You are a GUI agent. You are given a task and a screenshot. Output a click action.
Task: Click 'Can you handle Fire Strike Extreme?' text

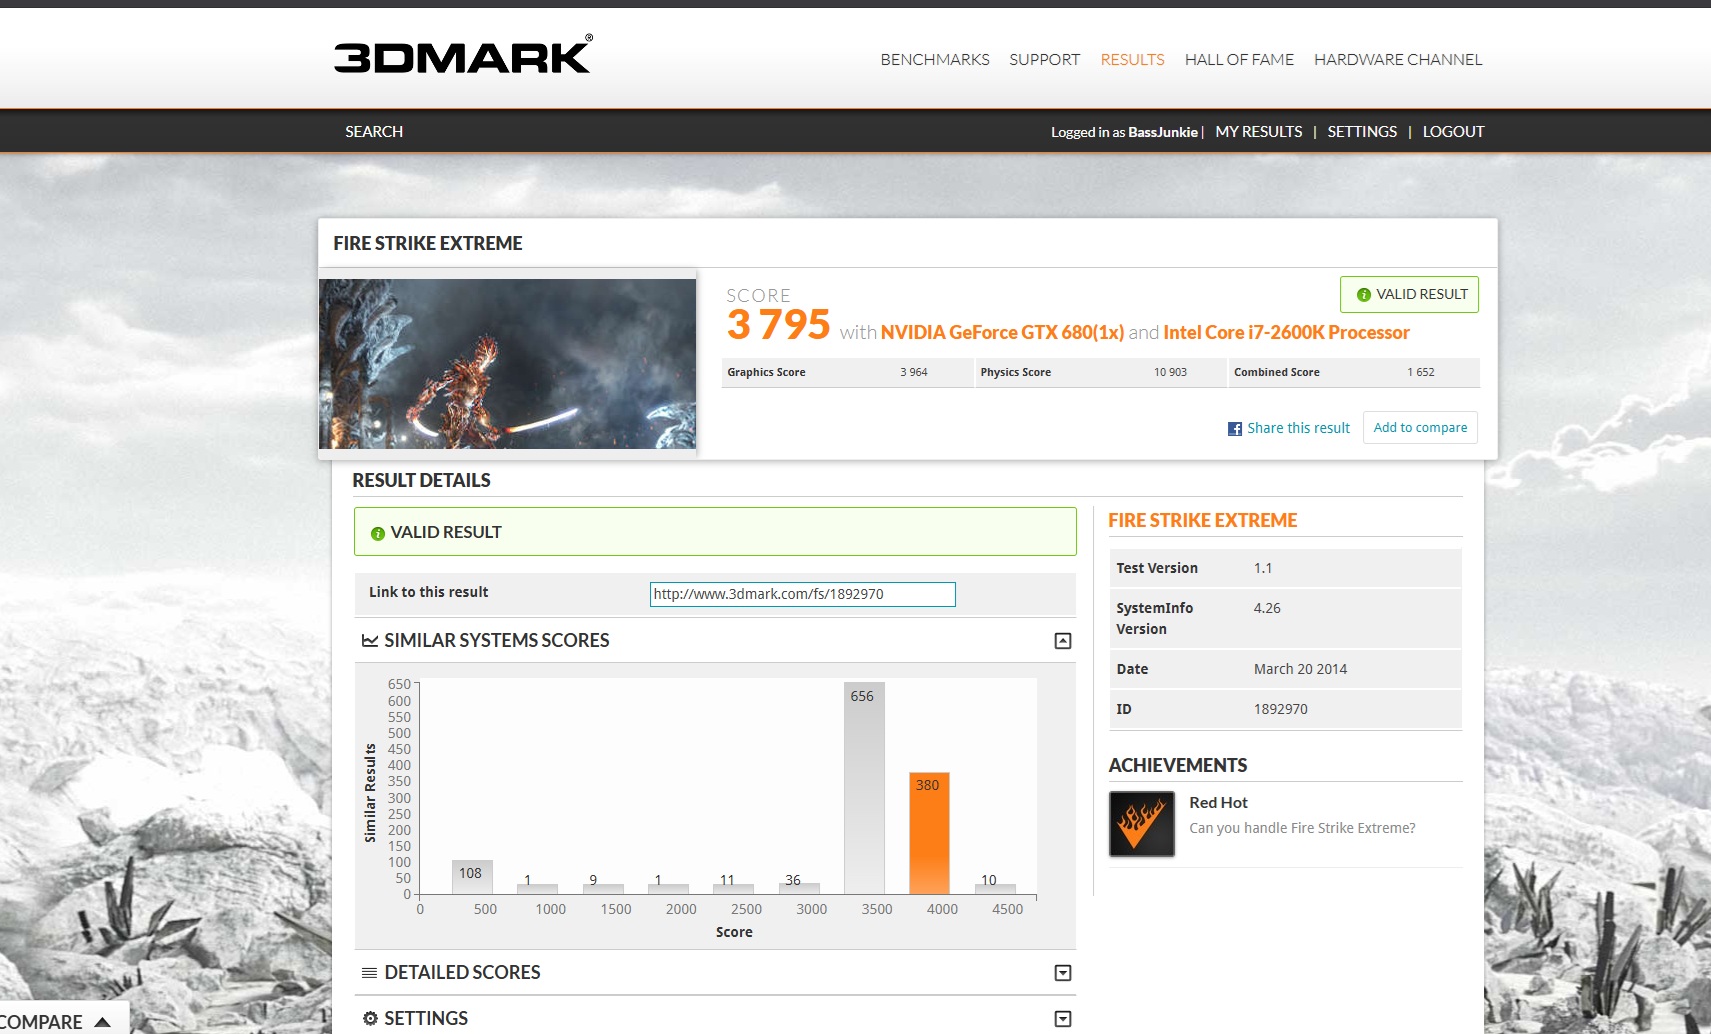(x=1302, y=828)
